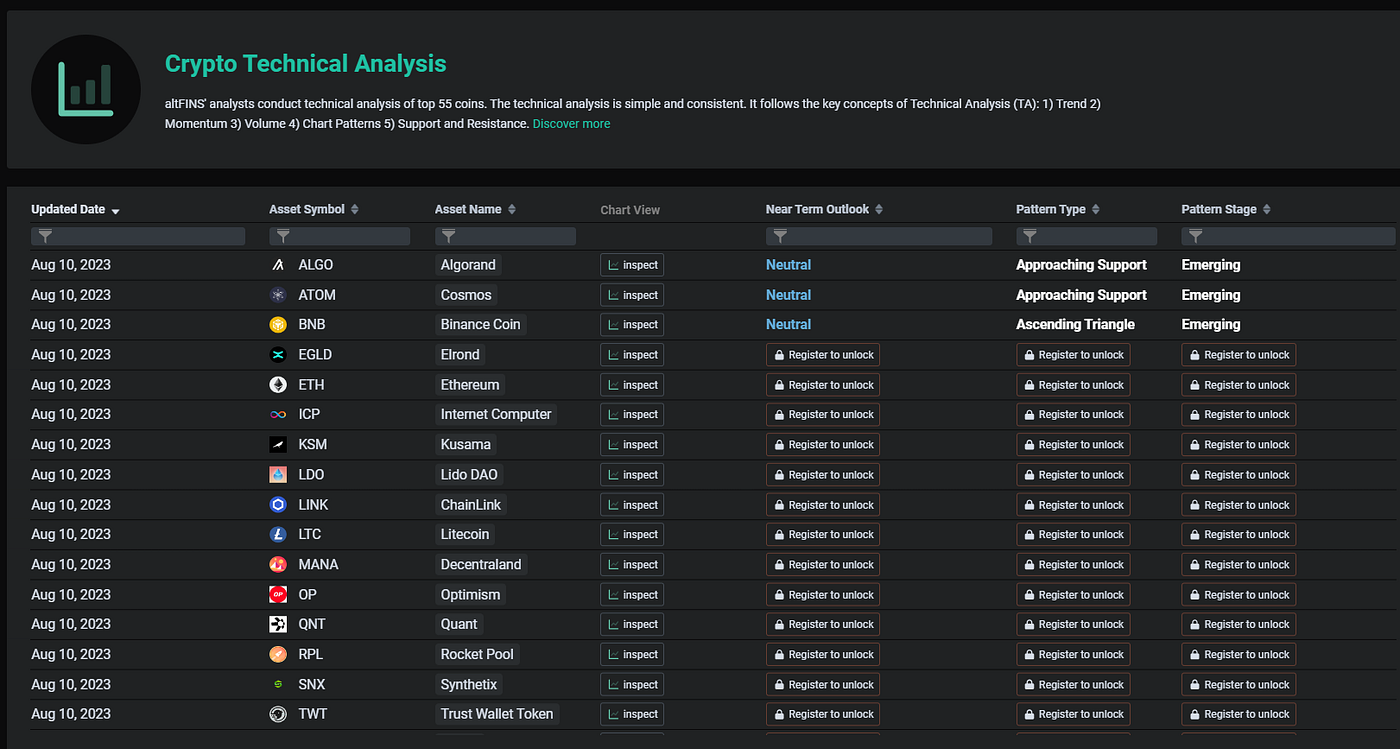Click the RPL coin logo icon
Image resolution: width=1400 pixels, height=749 pixels.
[x=278, y=654]
